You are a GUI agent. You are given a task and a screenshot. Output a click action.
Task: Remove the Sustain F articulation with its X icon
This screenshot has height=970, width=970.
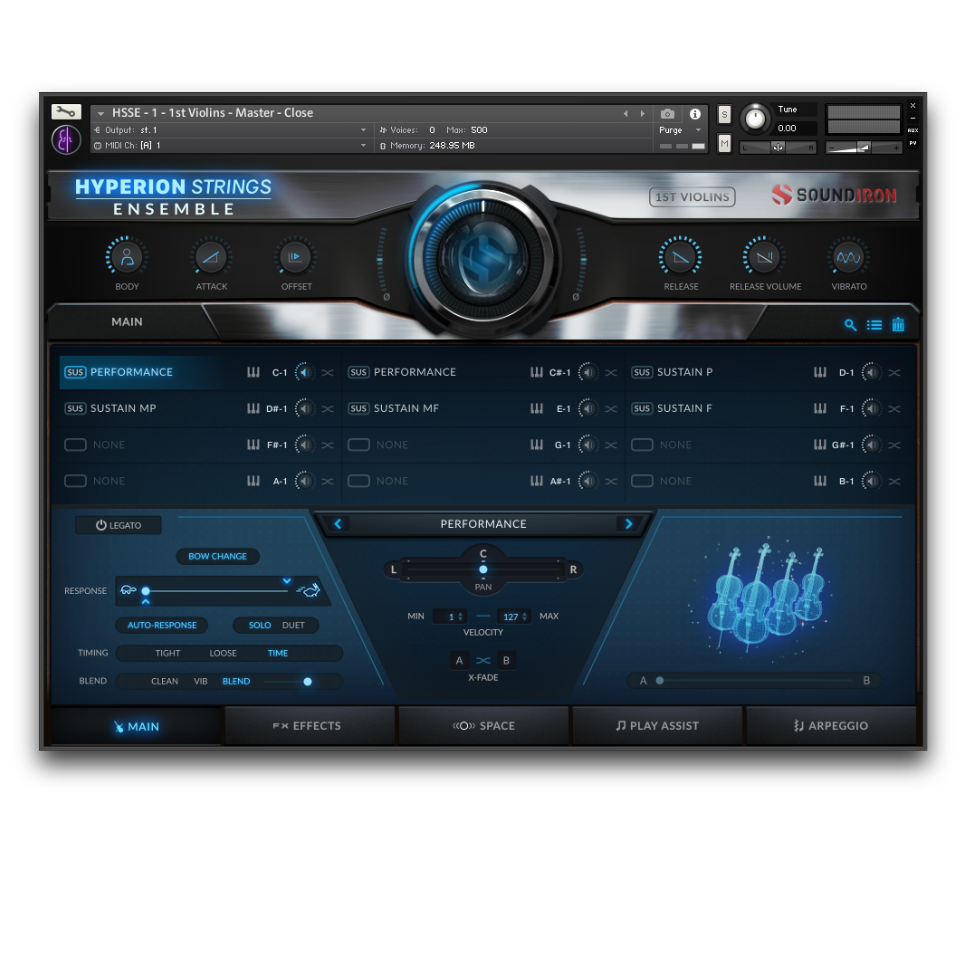click(895, 409)
